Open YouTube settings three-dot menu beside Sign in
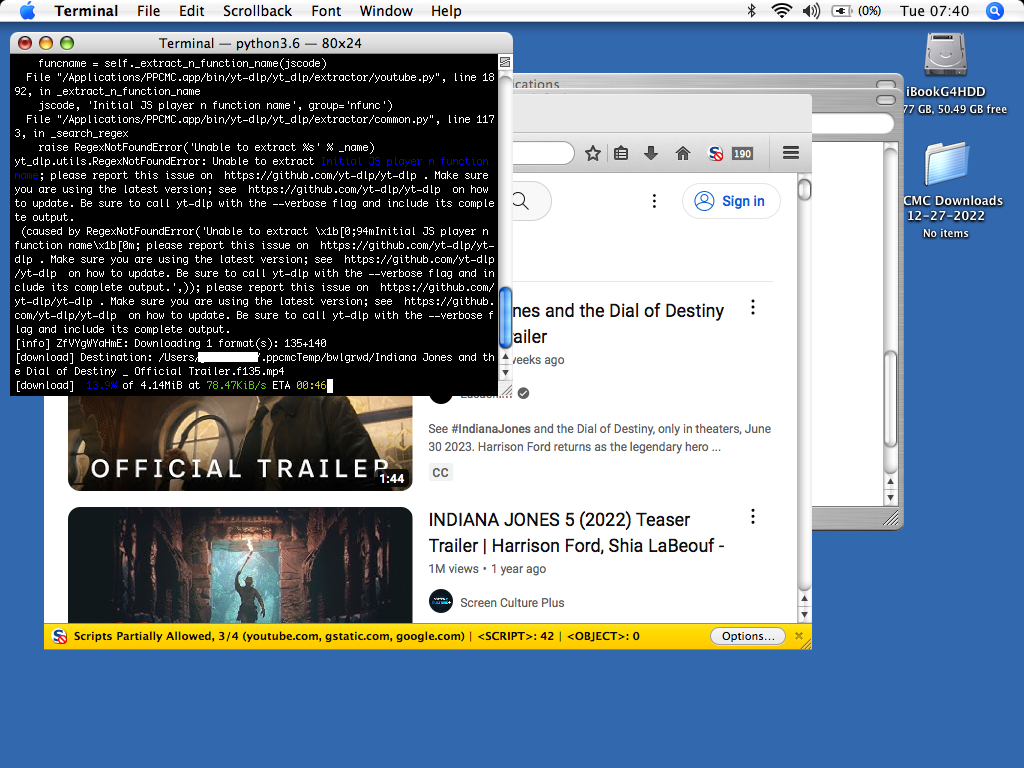The width and height of the screenshot is (1024, 768). [654, 201]
